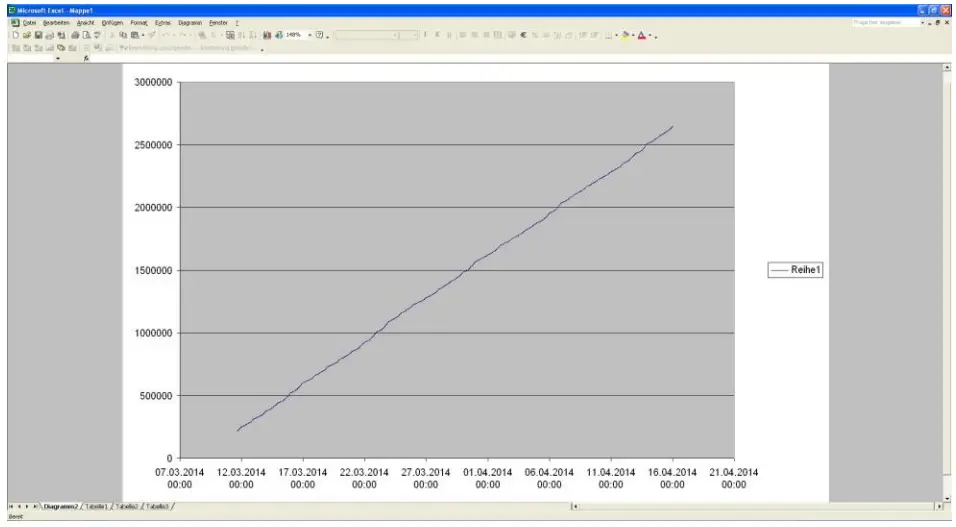
Task: Open the Format menu
Action: [139, 23]
